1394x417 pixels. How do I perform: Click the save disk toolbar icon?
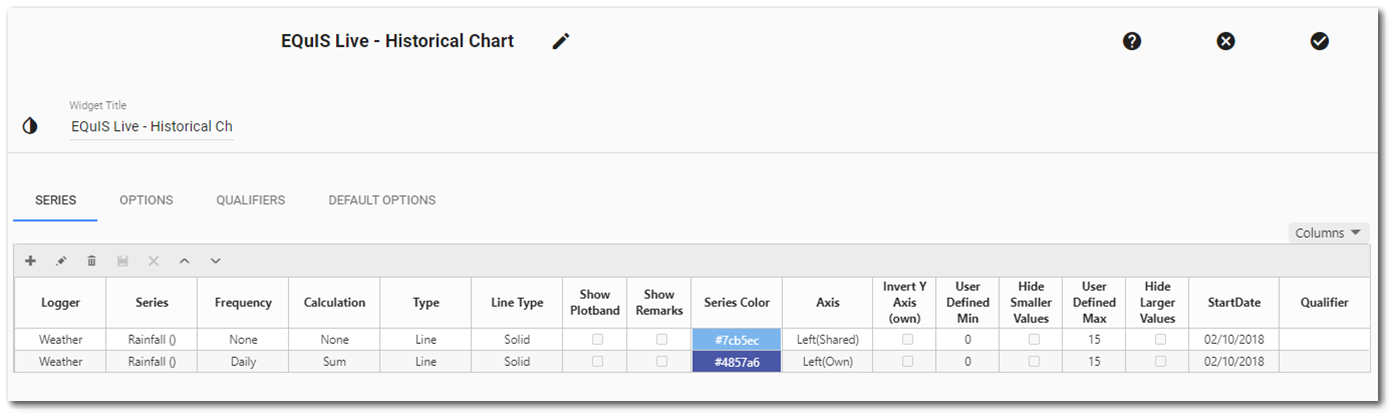coord(123,261)
